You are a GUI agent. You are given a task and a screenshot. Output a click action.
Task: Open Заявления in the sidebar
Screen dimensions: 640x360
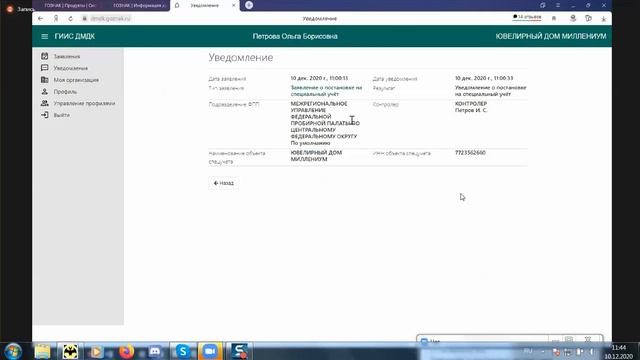coord(67,56)
